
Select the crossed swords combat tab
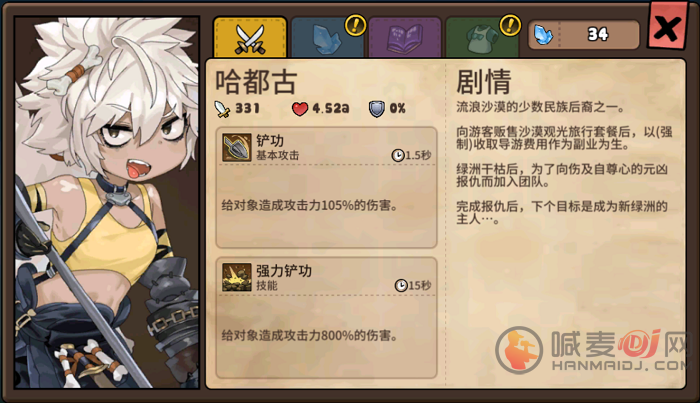tap(250, 37)
